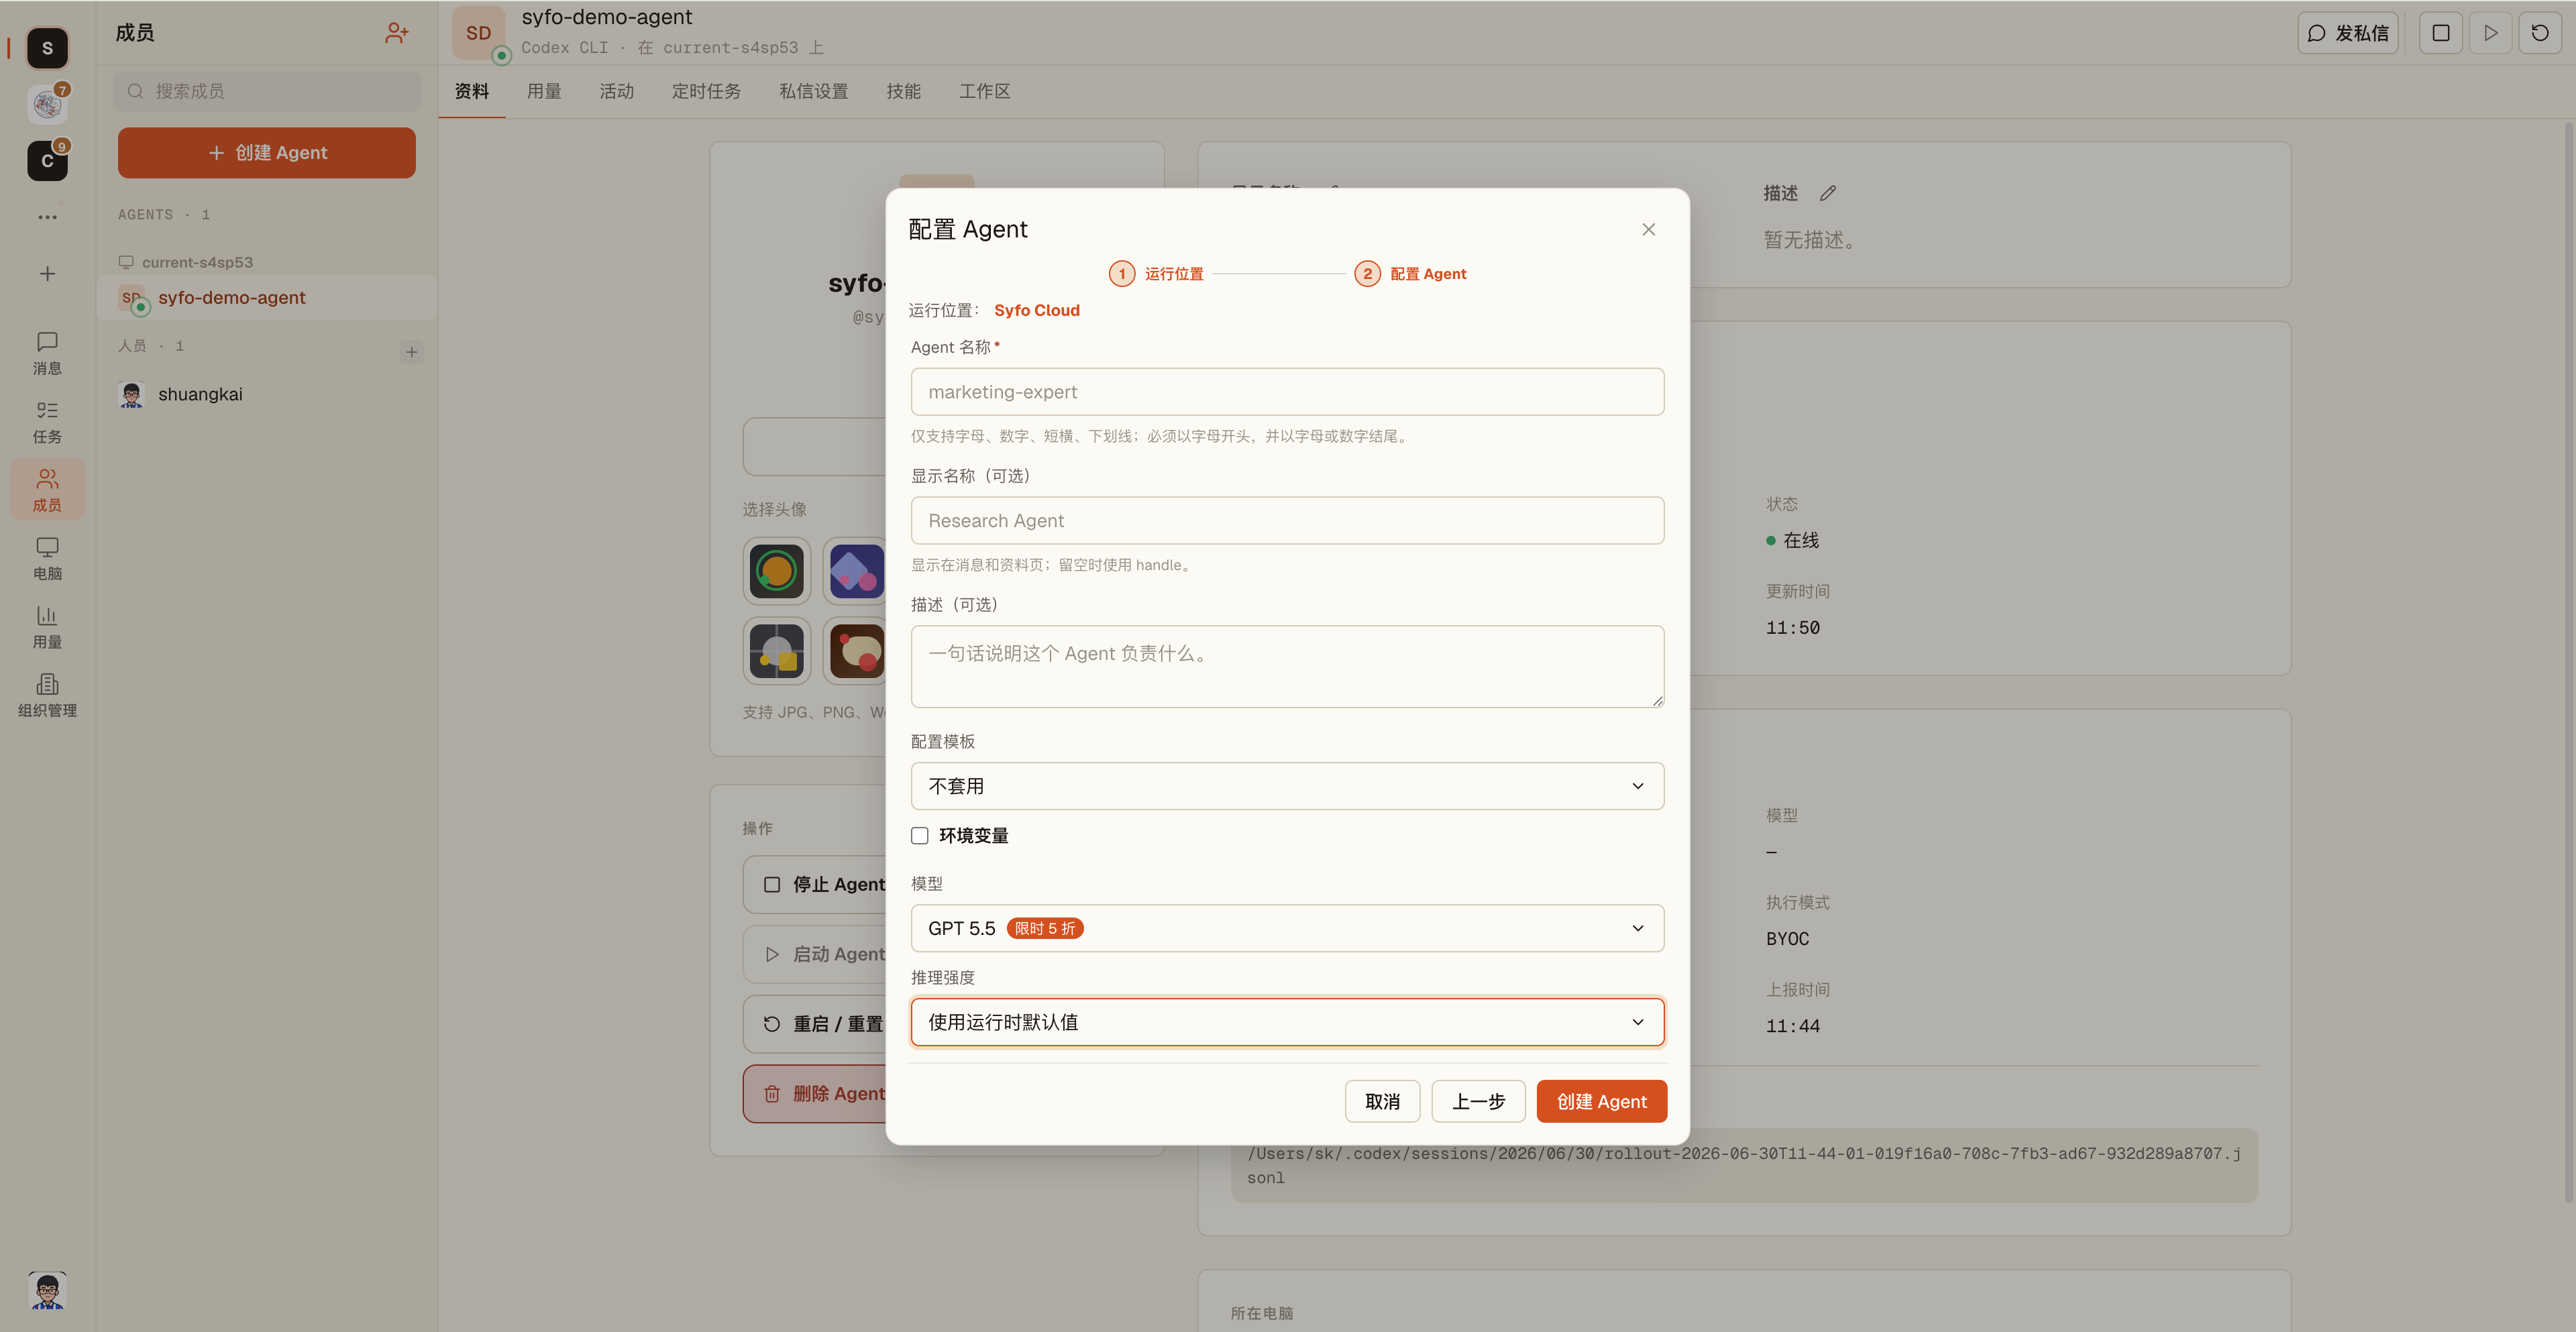Click 启动 Agent in 操作 panel
The image size is (2576, 1332).
tap(815, 954)
